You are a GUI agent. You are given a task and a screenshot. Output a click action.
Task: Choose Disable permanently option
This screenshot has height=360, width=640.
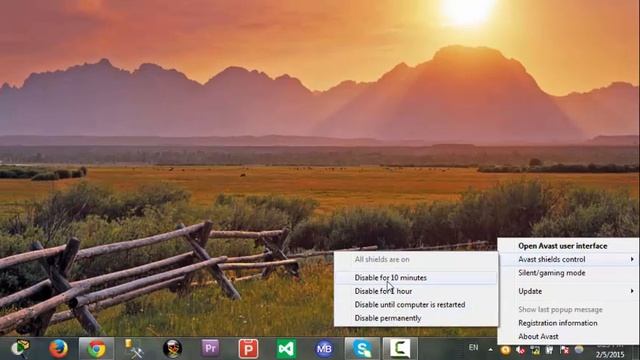(x=416, y=318)
